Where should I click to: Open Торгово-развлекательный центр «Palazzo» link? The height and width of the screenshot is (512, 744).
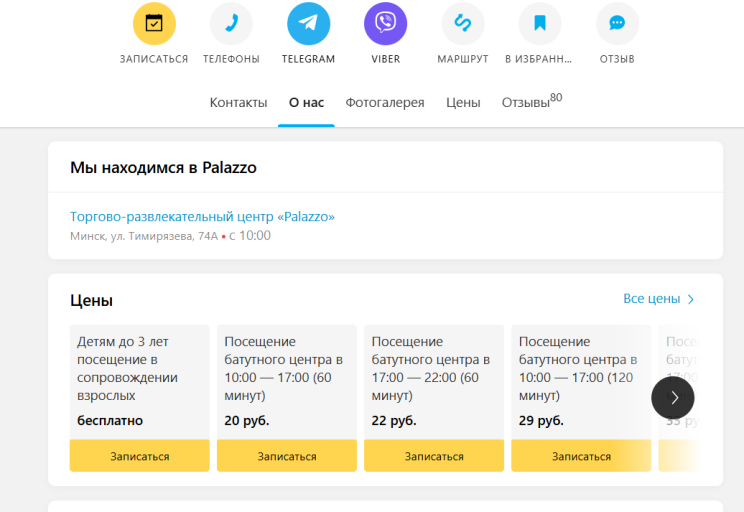tap(203, 216)
